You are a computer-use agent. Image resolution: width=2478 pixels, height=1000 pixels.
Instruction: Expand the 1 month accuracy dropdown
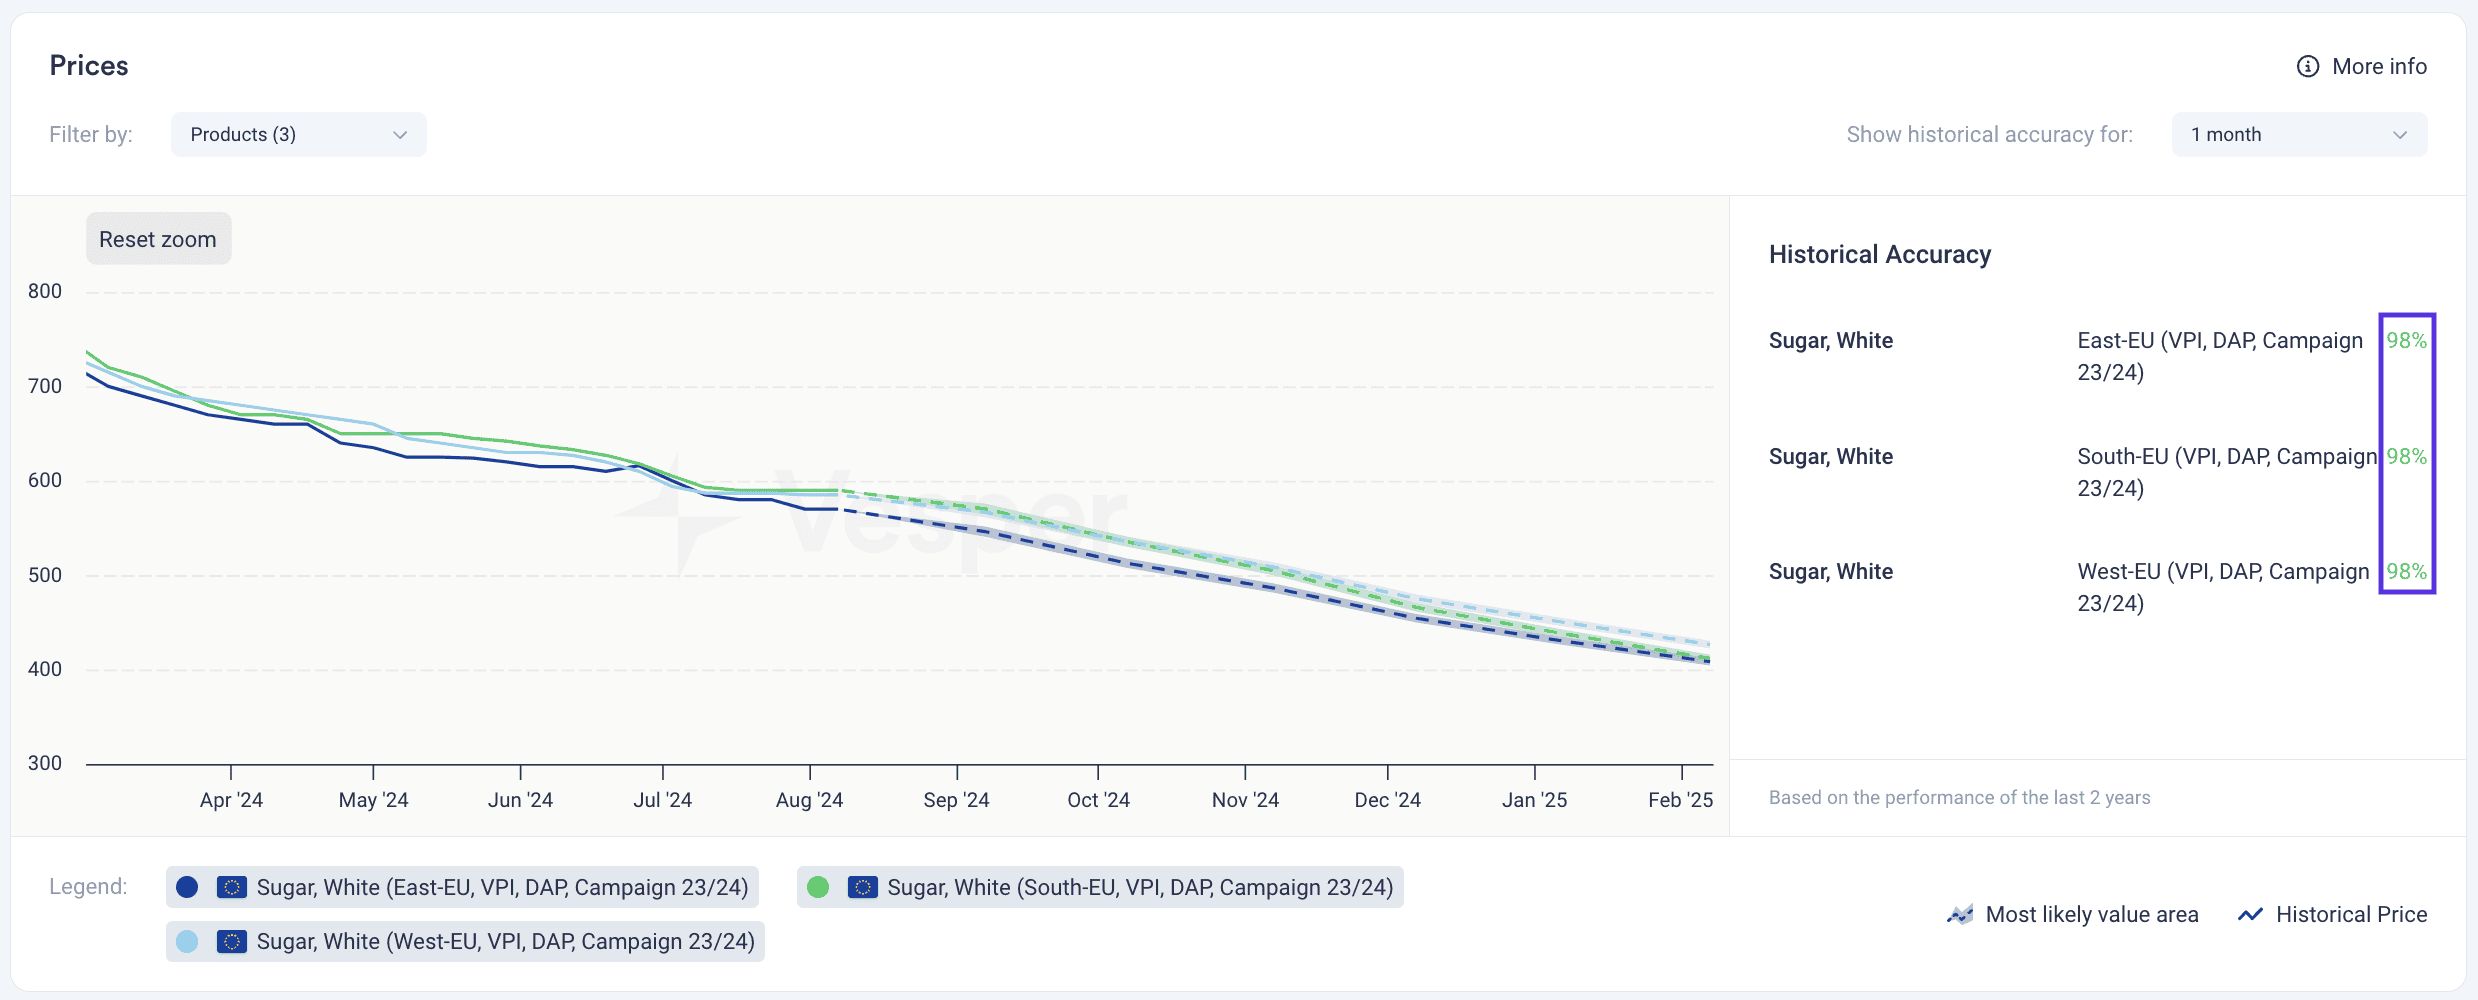pyautogui.click(x=2299, y=134)
